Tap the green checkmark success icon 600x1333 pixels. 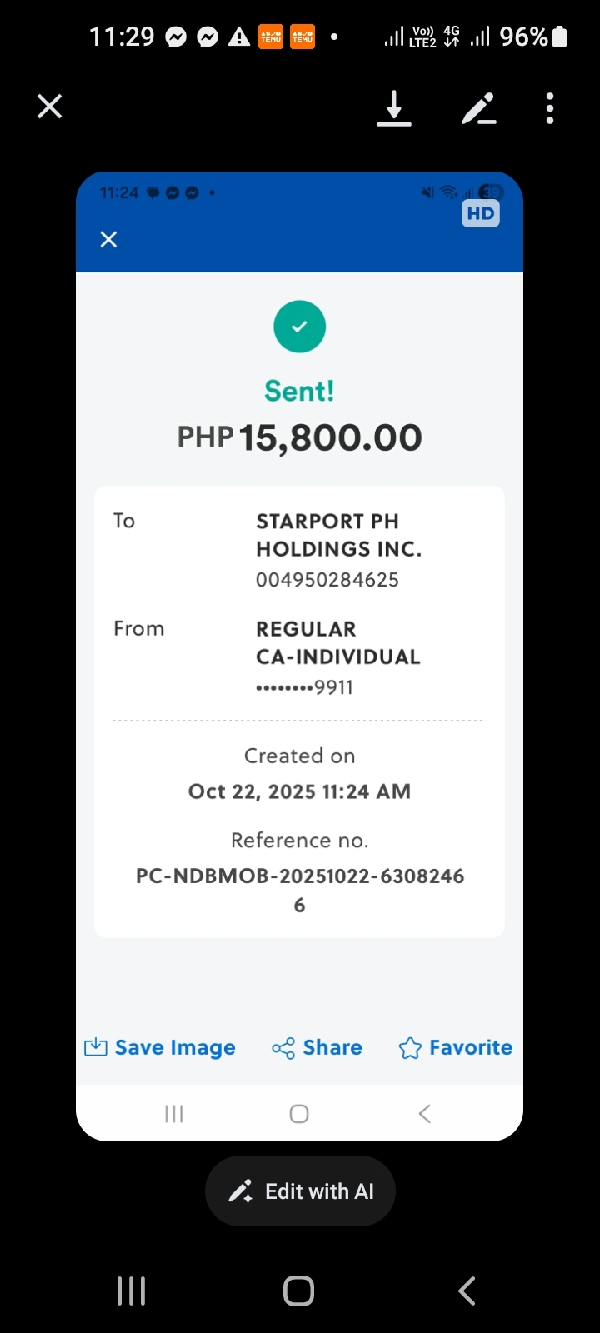[299, 326]
